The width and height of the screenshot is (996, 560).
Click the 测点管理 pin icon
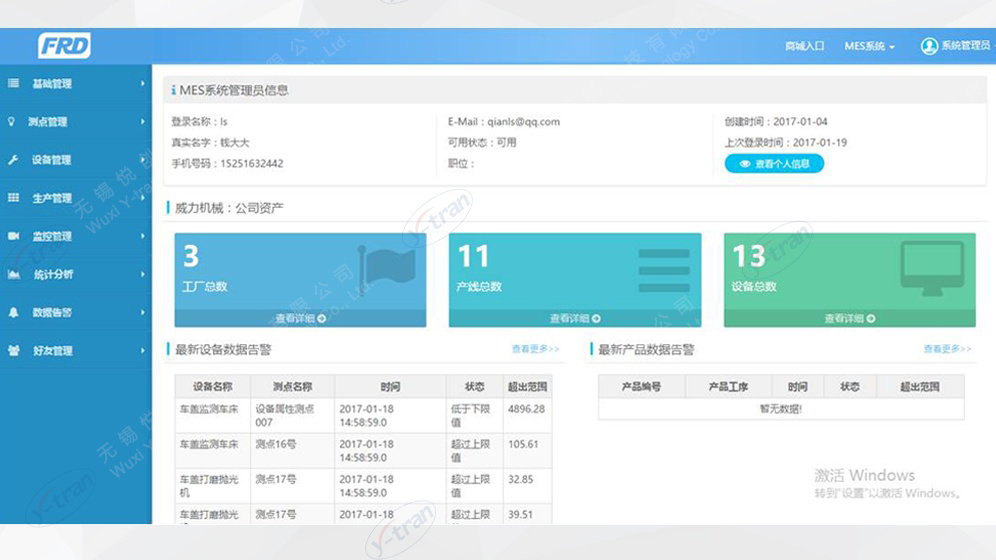point(12,122)
